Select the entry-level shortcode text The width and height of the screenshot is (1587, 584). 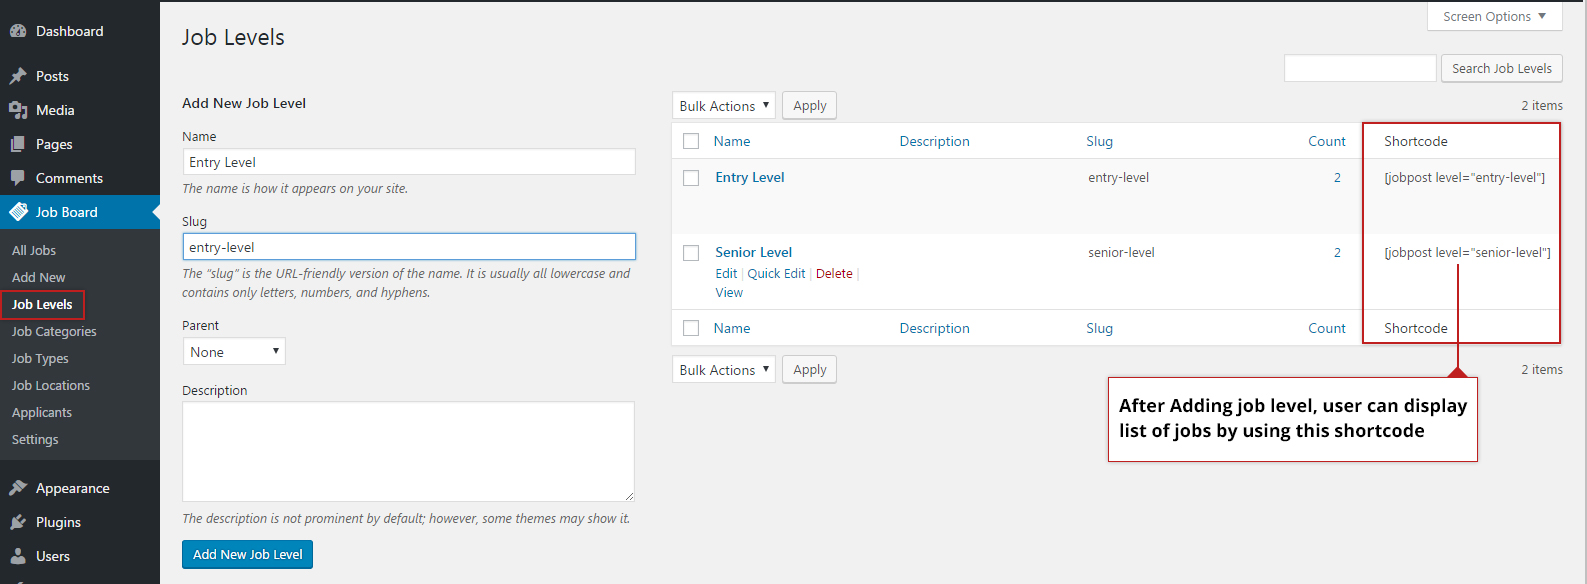1465,177
